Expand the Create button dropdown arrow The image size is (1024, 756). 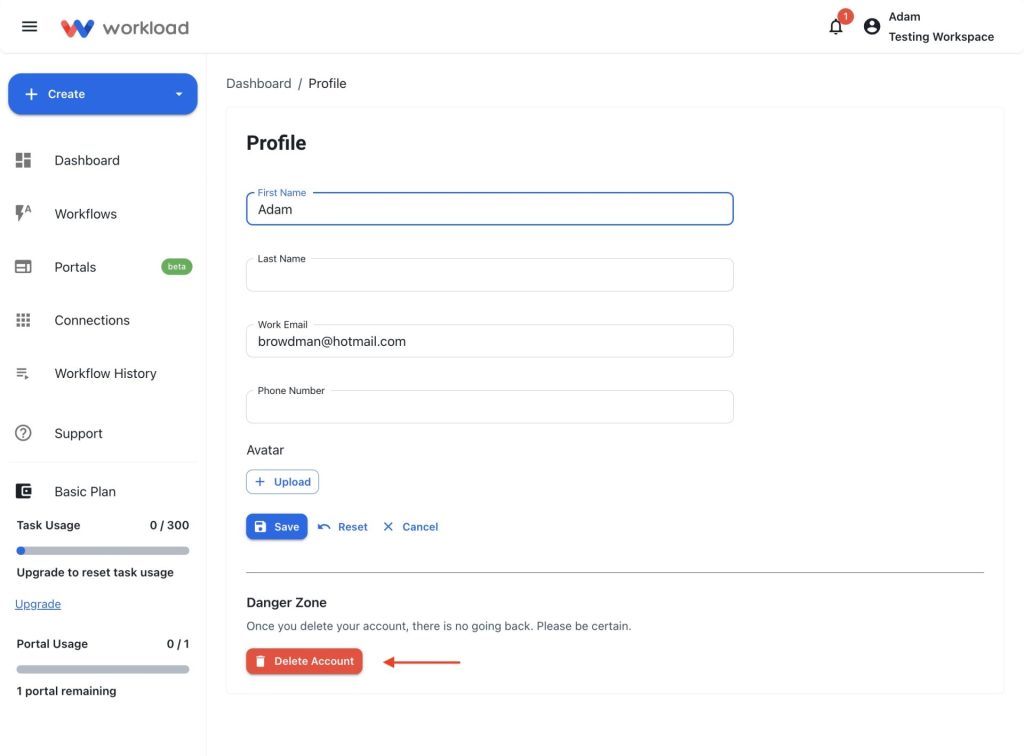179,94
